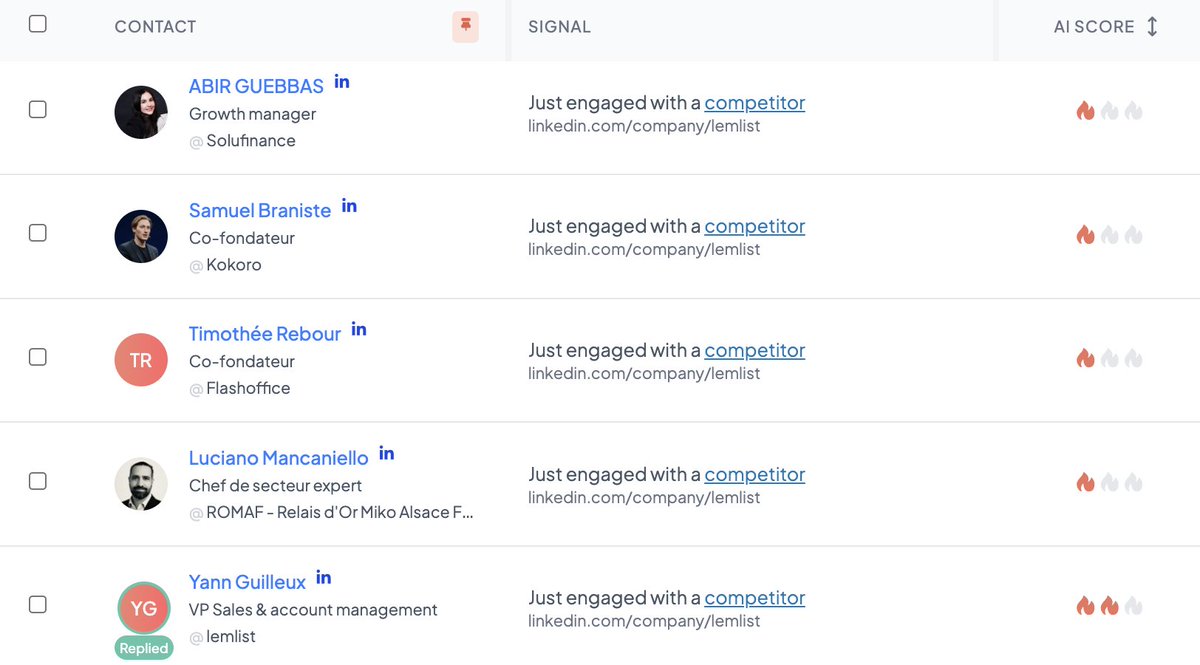Open Timothée Rebour contact name
The image size is (1200, 665).
point(265,334)
